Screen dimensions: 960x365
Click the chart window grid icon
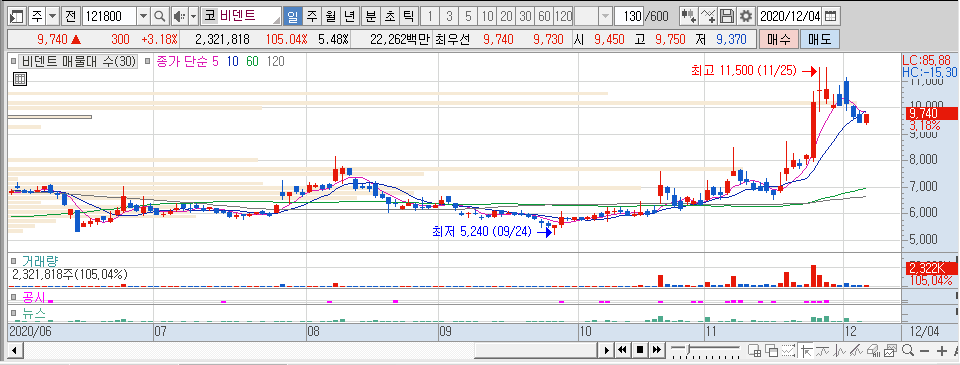coord(754,350)
